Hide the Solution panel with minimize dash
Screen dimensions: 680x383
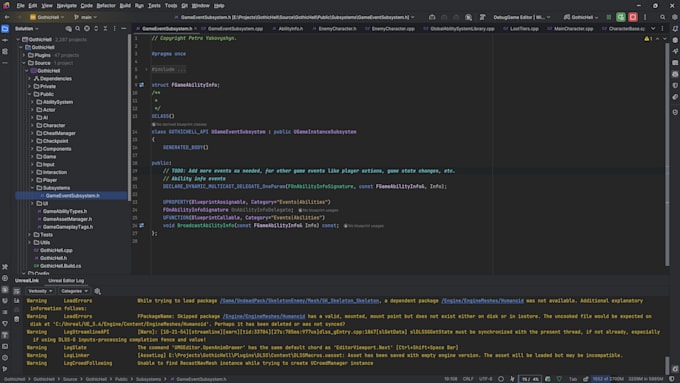coord(124,29)
